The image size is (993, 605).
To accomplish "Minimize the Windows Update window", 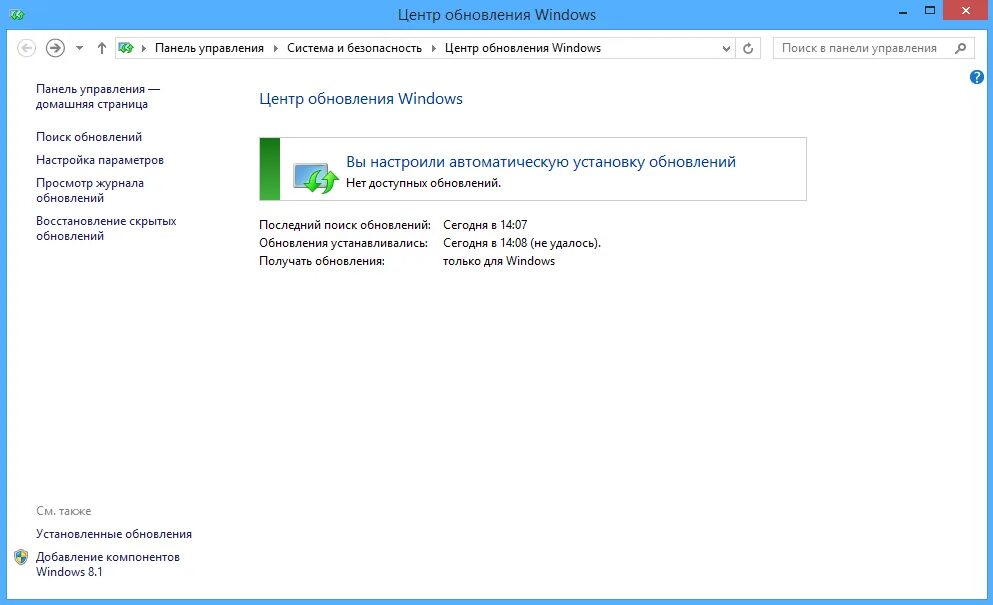I will 904,11.
